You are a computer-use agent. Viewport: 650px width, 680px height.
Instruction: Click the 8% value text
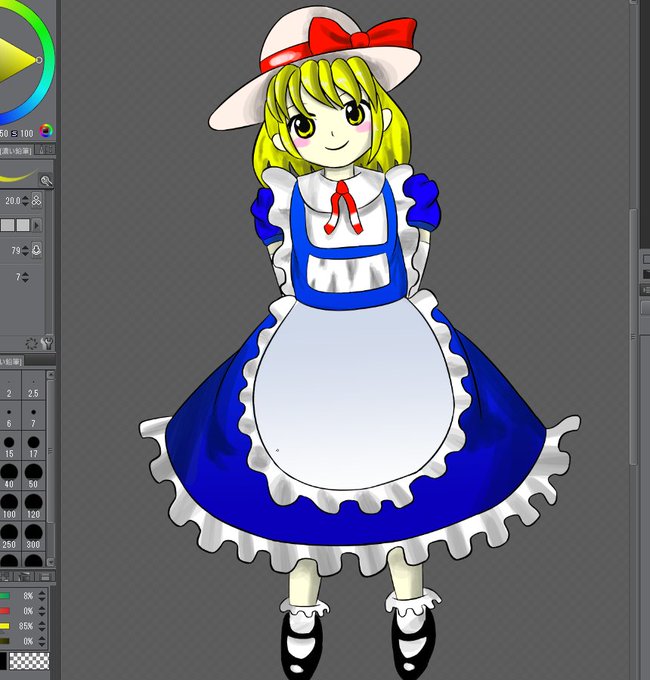click(28, 596)
